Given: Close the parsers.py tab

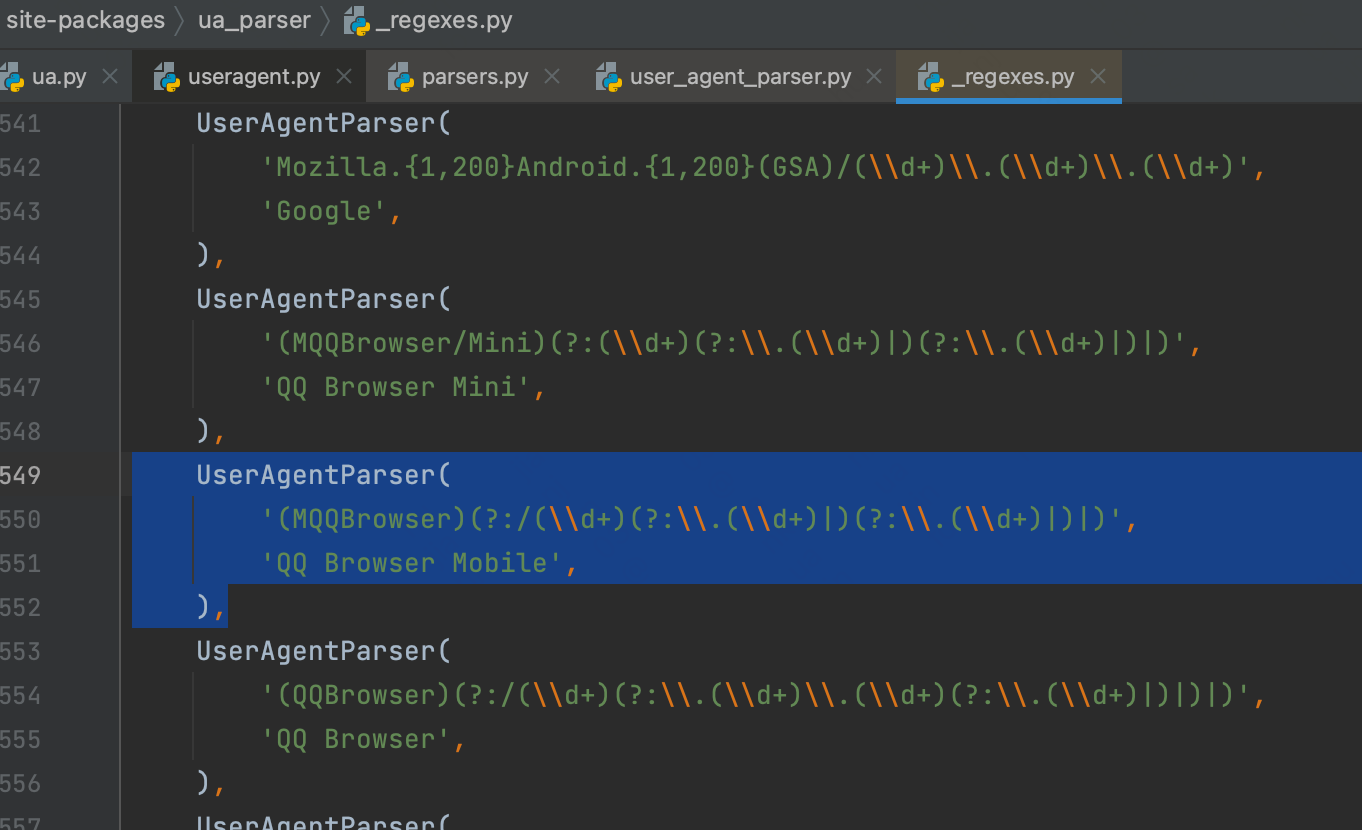Looking at the screenshot, I should coord(552,77).
